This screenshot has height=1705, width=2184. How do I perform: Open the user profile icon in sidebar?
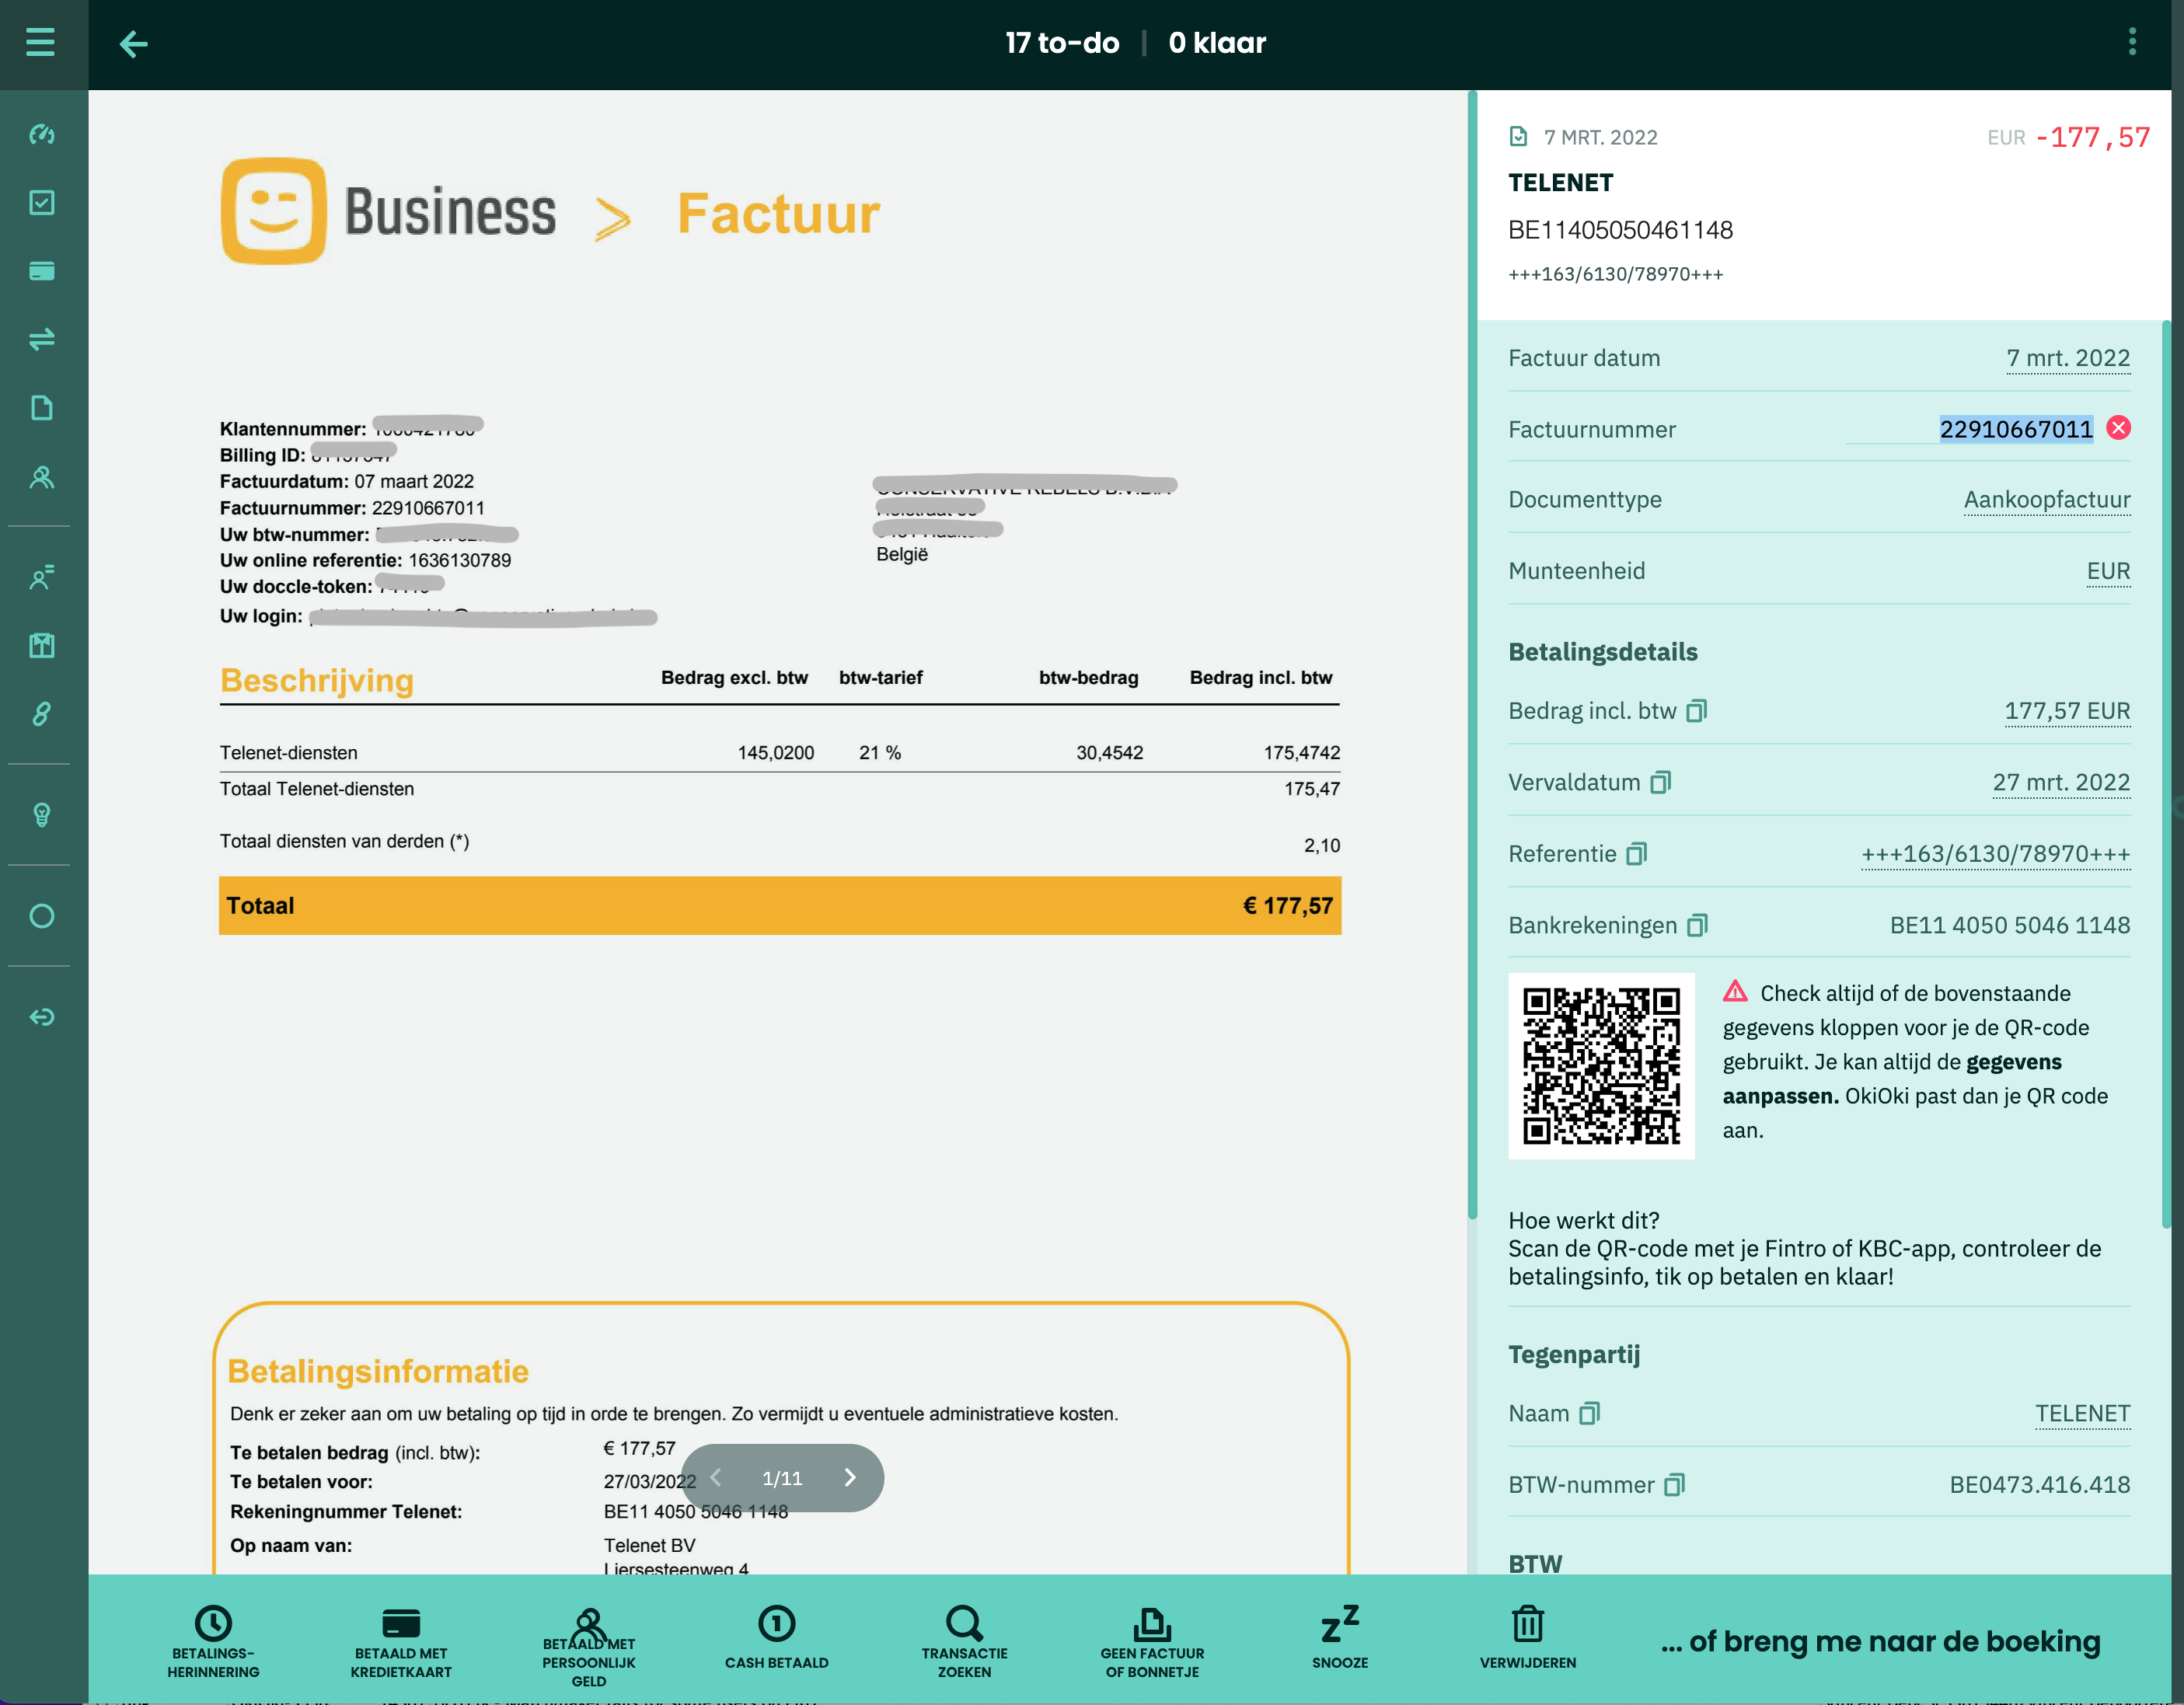[x=42, y=477]
